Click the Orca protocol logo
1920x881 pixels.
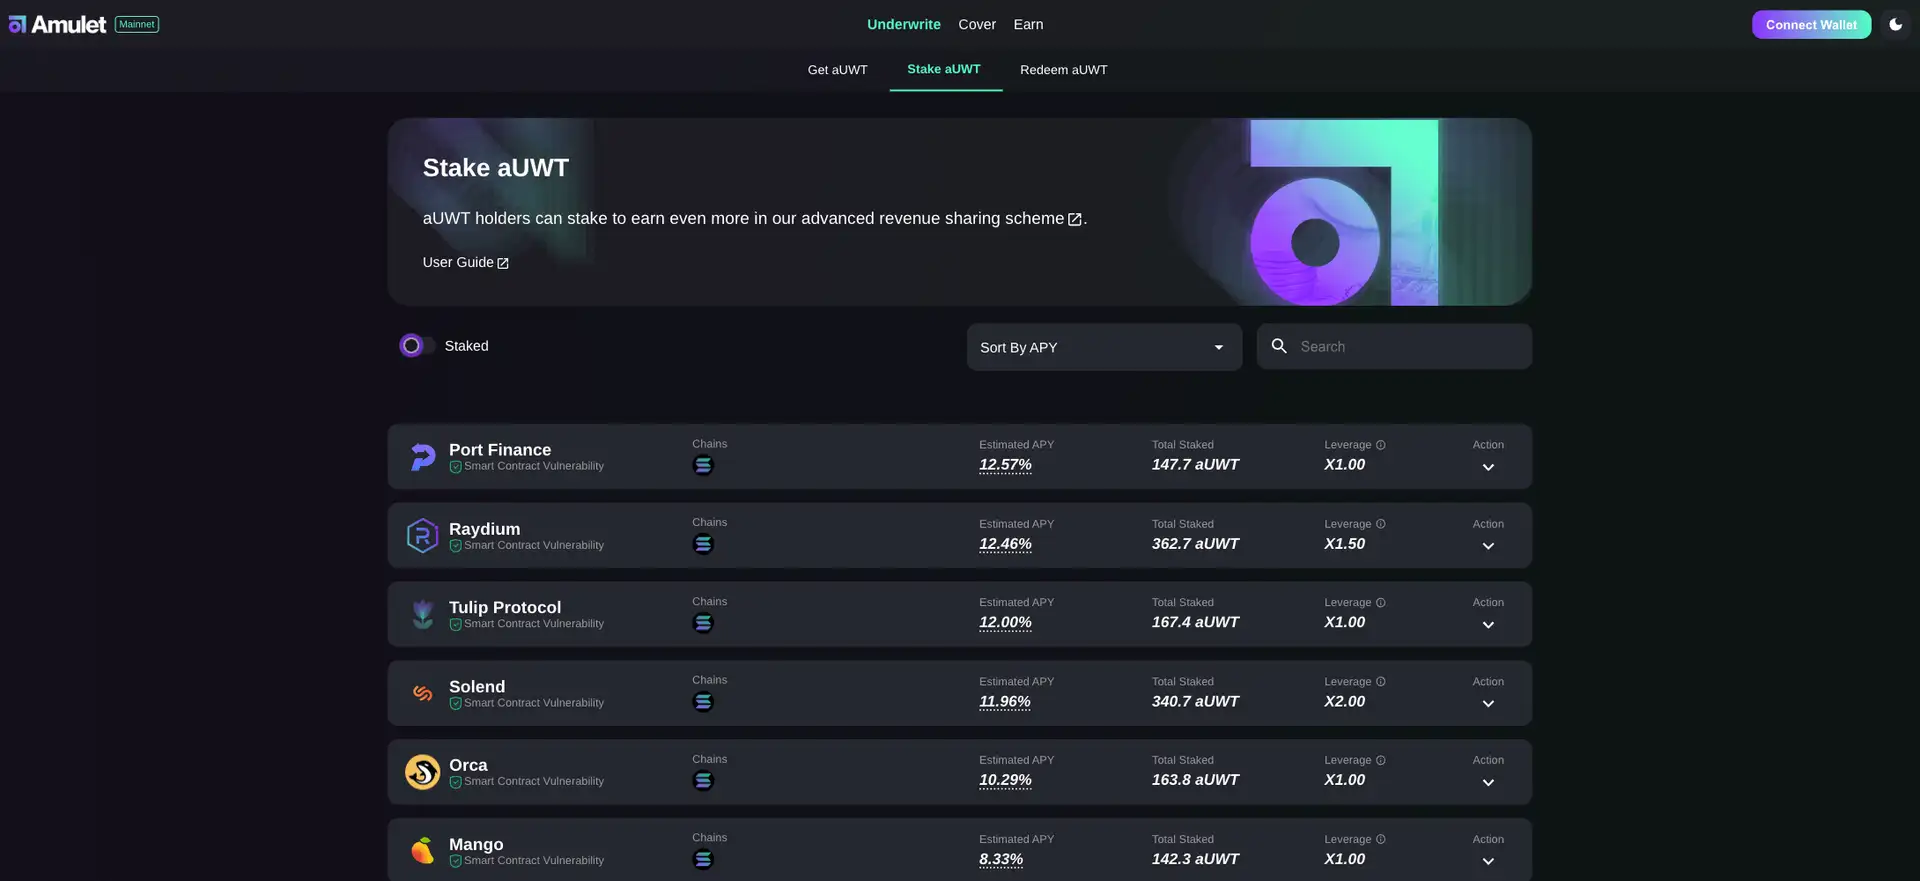point(423,772)
